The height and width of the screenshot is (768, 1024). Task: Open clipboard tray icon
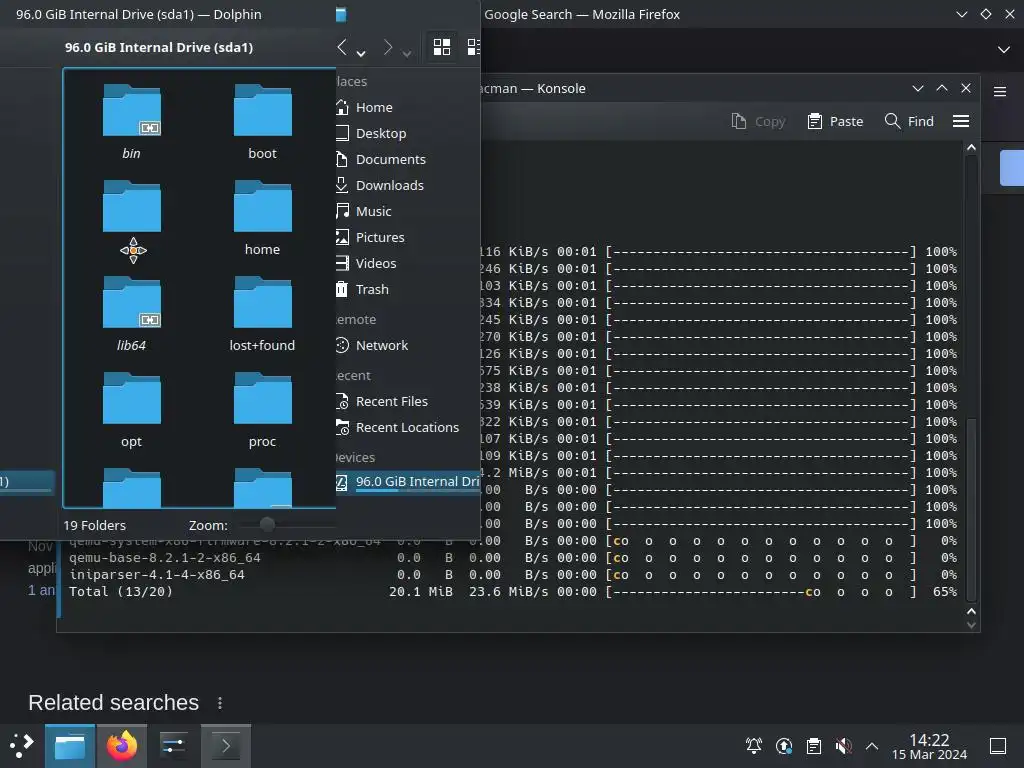tap(814, 746)
